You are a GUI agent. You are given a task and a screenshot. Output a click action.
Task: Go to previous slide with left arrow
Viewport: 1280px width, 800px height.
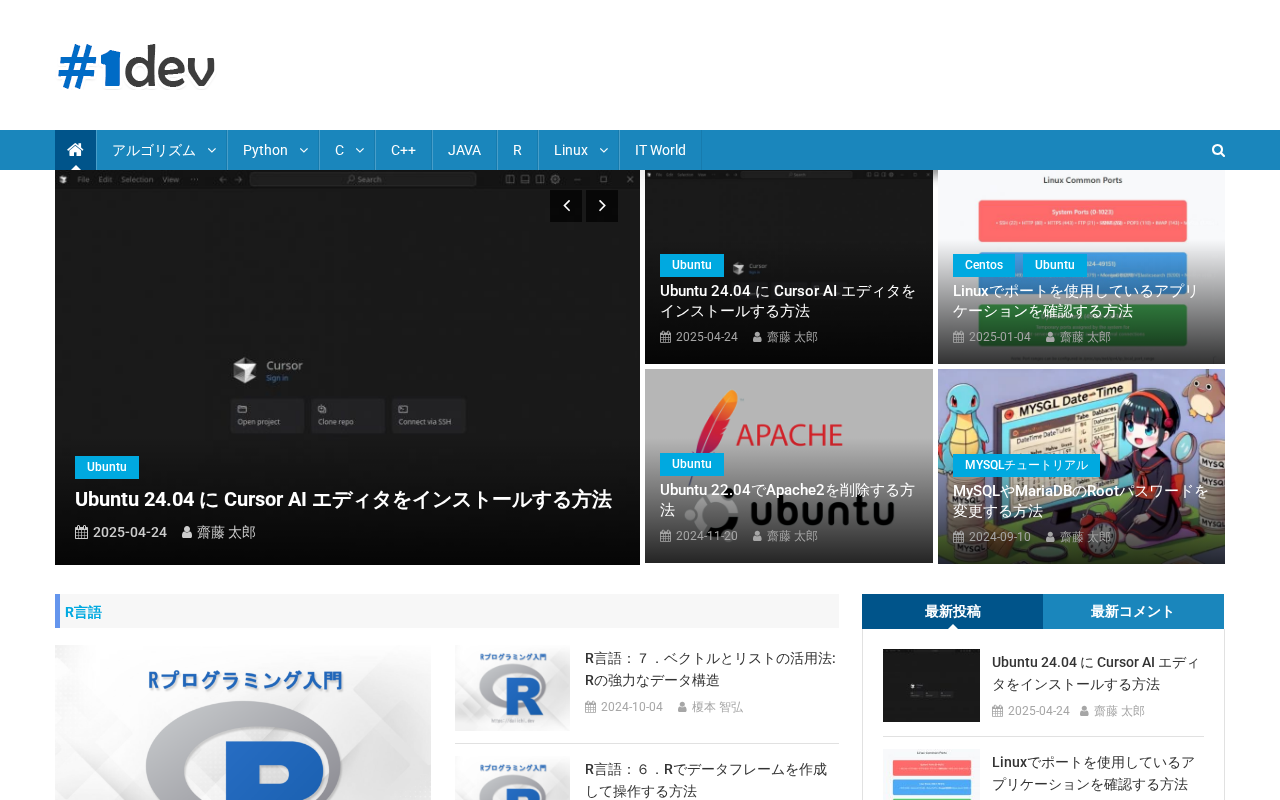click(x=565, y=206)
